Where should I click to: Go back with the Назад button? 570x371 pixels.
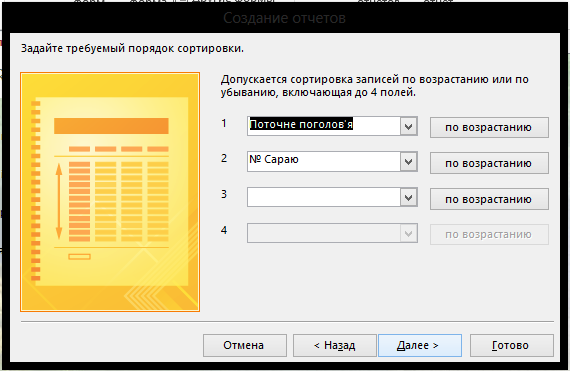(334, 345)
